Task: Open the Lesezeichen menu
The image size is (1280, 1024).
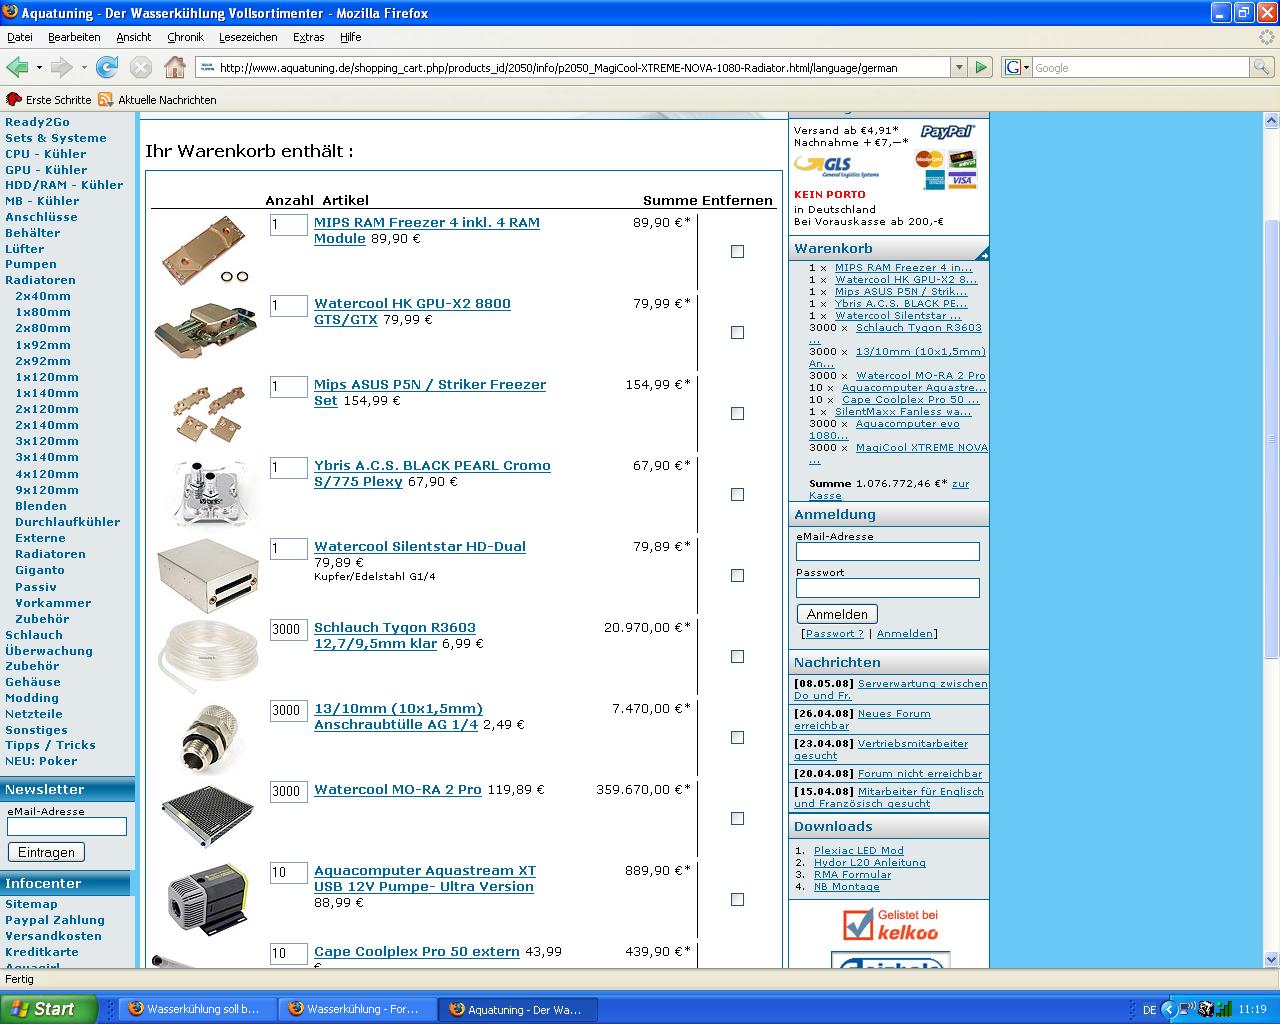Action: [248, 37]
